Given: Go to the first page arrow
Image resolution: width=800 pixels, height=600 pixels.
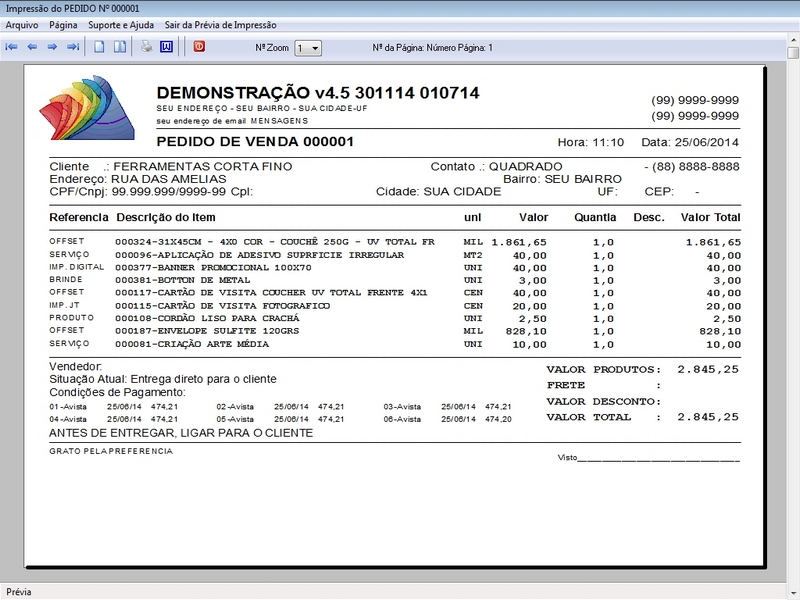Looking at the screenshot, I should (x=12, y=47).
